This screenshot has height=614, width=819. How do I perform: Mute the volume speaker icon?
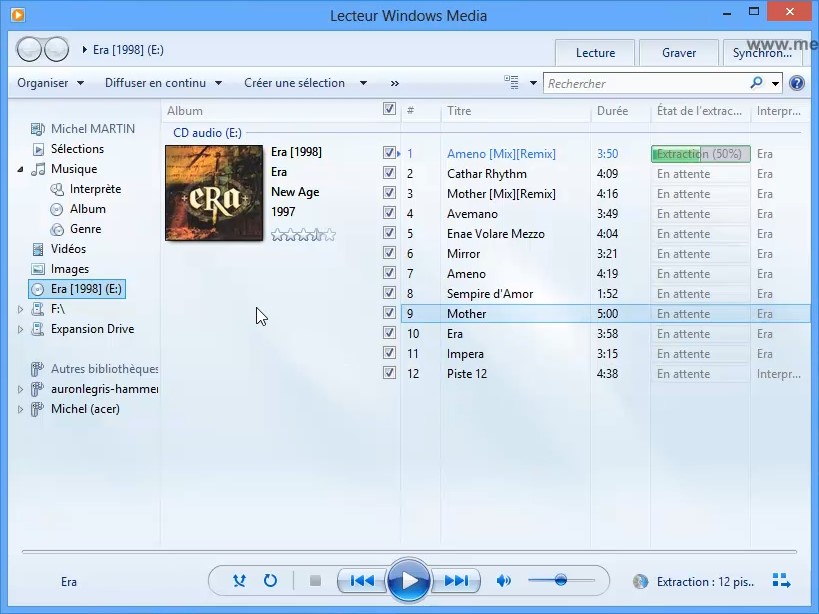(x=504, y=581)
